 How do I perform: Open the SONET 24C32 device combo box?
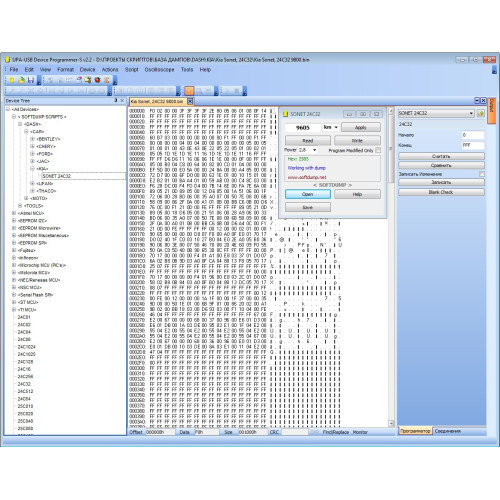coord(436,113)
